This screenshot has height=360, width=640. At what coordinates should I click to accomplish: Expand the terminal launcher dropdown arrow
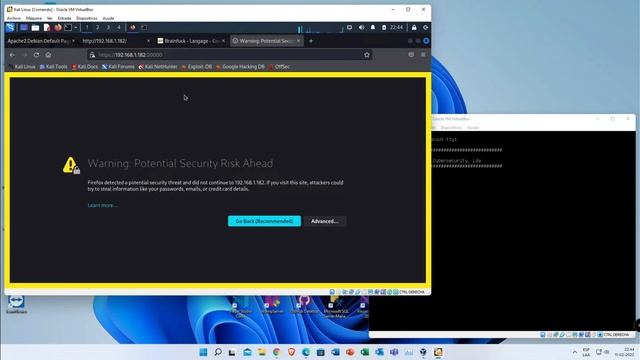tap(76, 27)
